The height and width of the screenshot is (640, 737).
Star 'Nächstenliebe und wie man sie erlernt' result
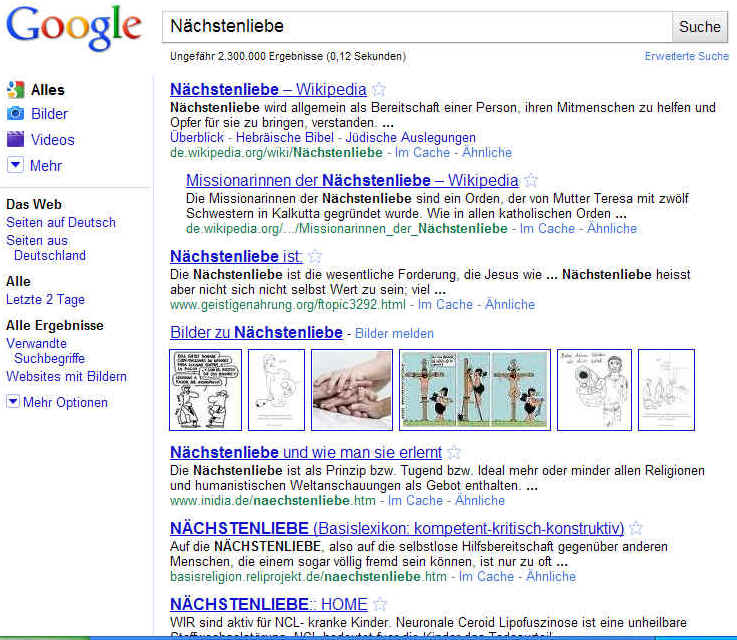click(454, 452)
